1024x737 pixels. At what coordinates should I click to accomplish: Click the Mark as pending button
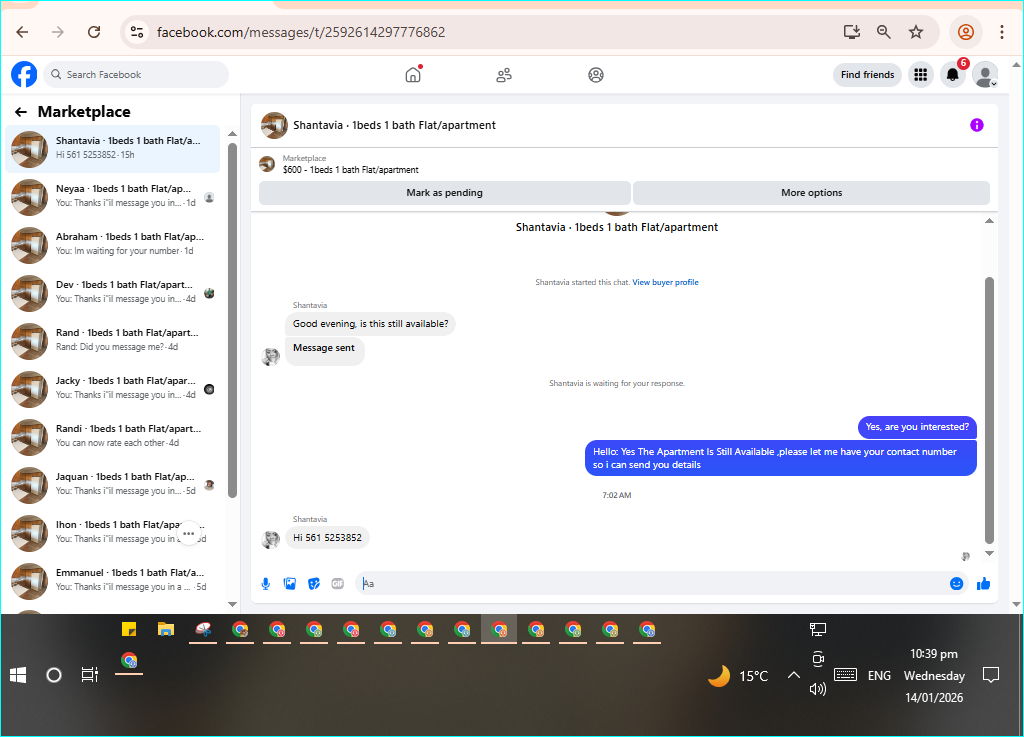(445, 193)
